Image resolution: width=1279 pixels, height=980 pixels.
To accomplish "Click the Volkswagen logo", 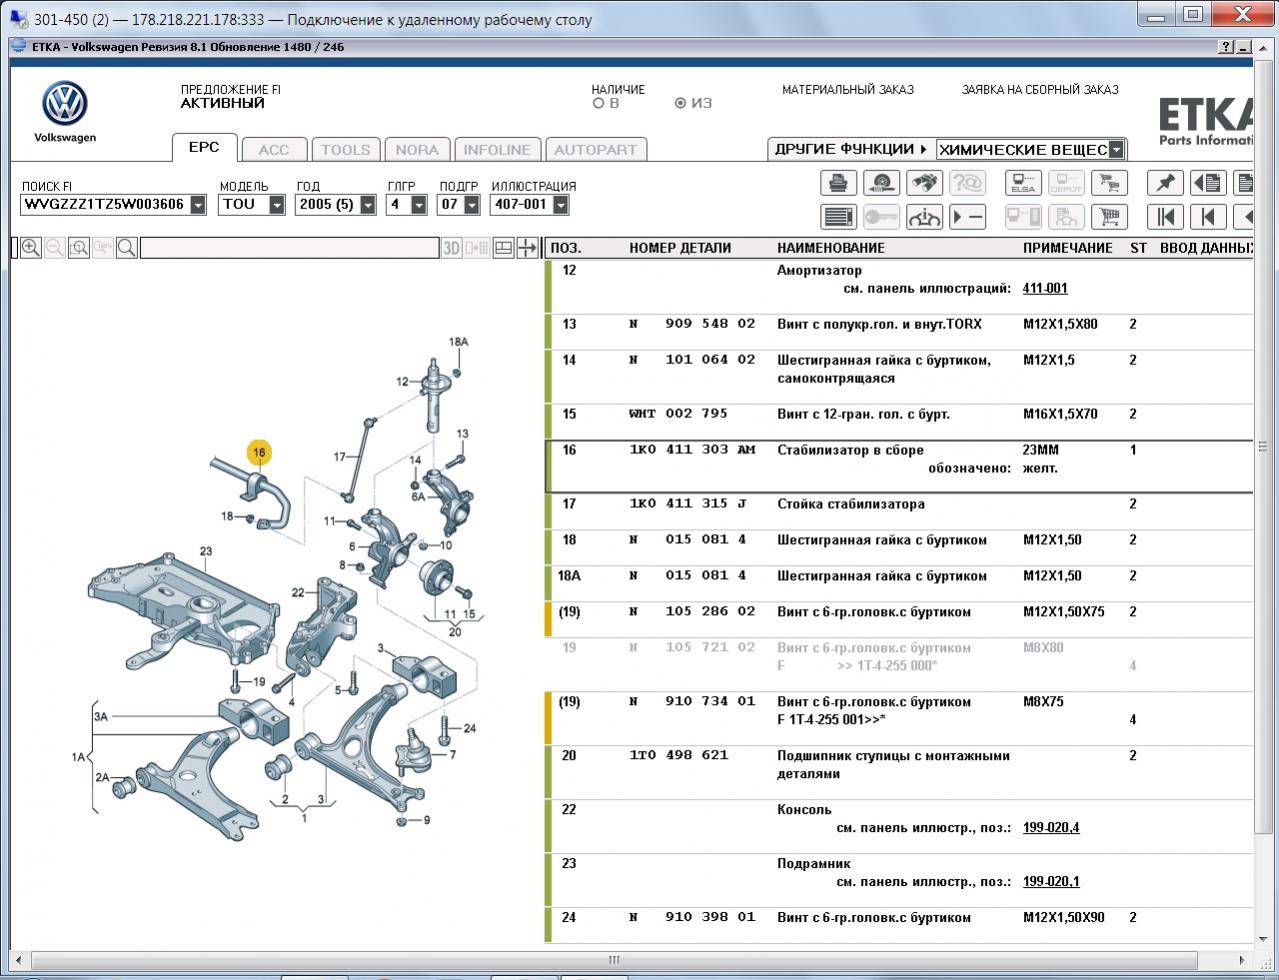I will click(65, 104).
